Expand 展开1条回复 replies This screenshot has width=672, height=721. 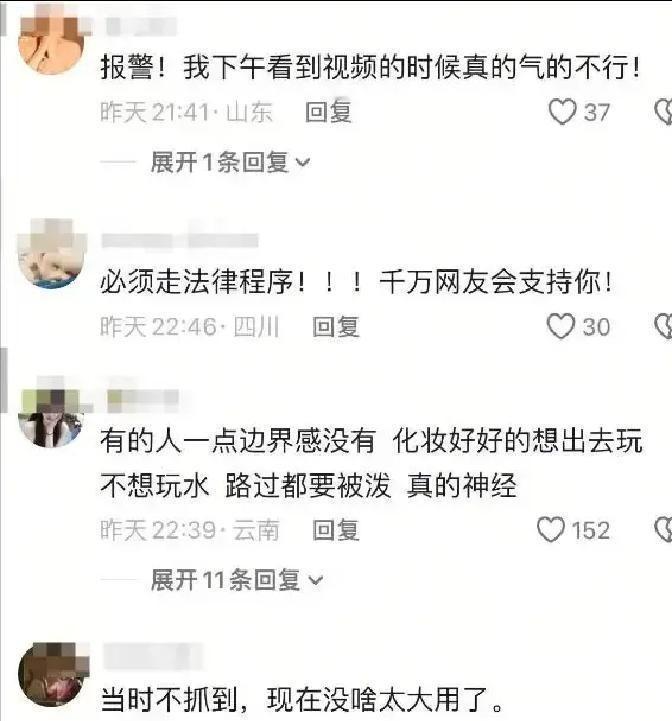[230, 162]
